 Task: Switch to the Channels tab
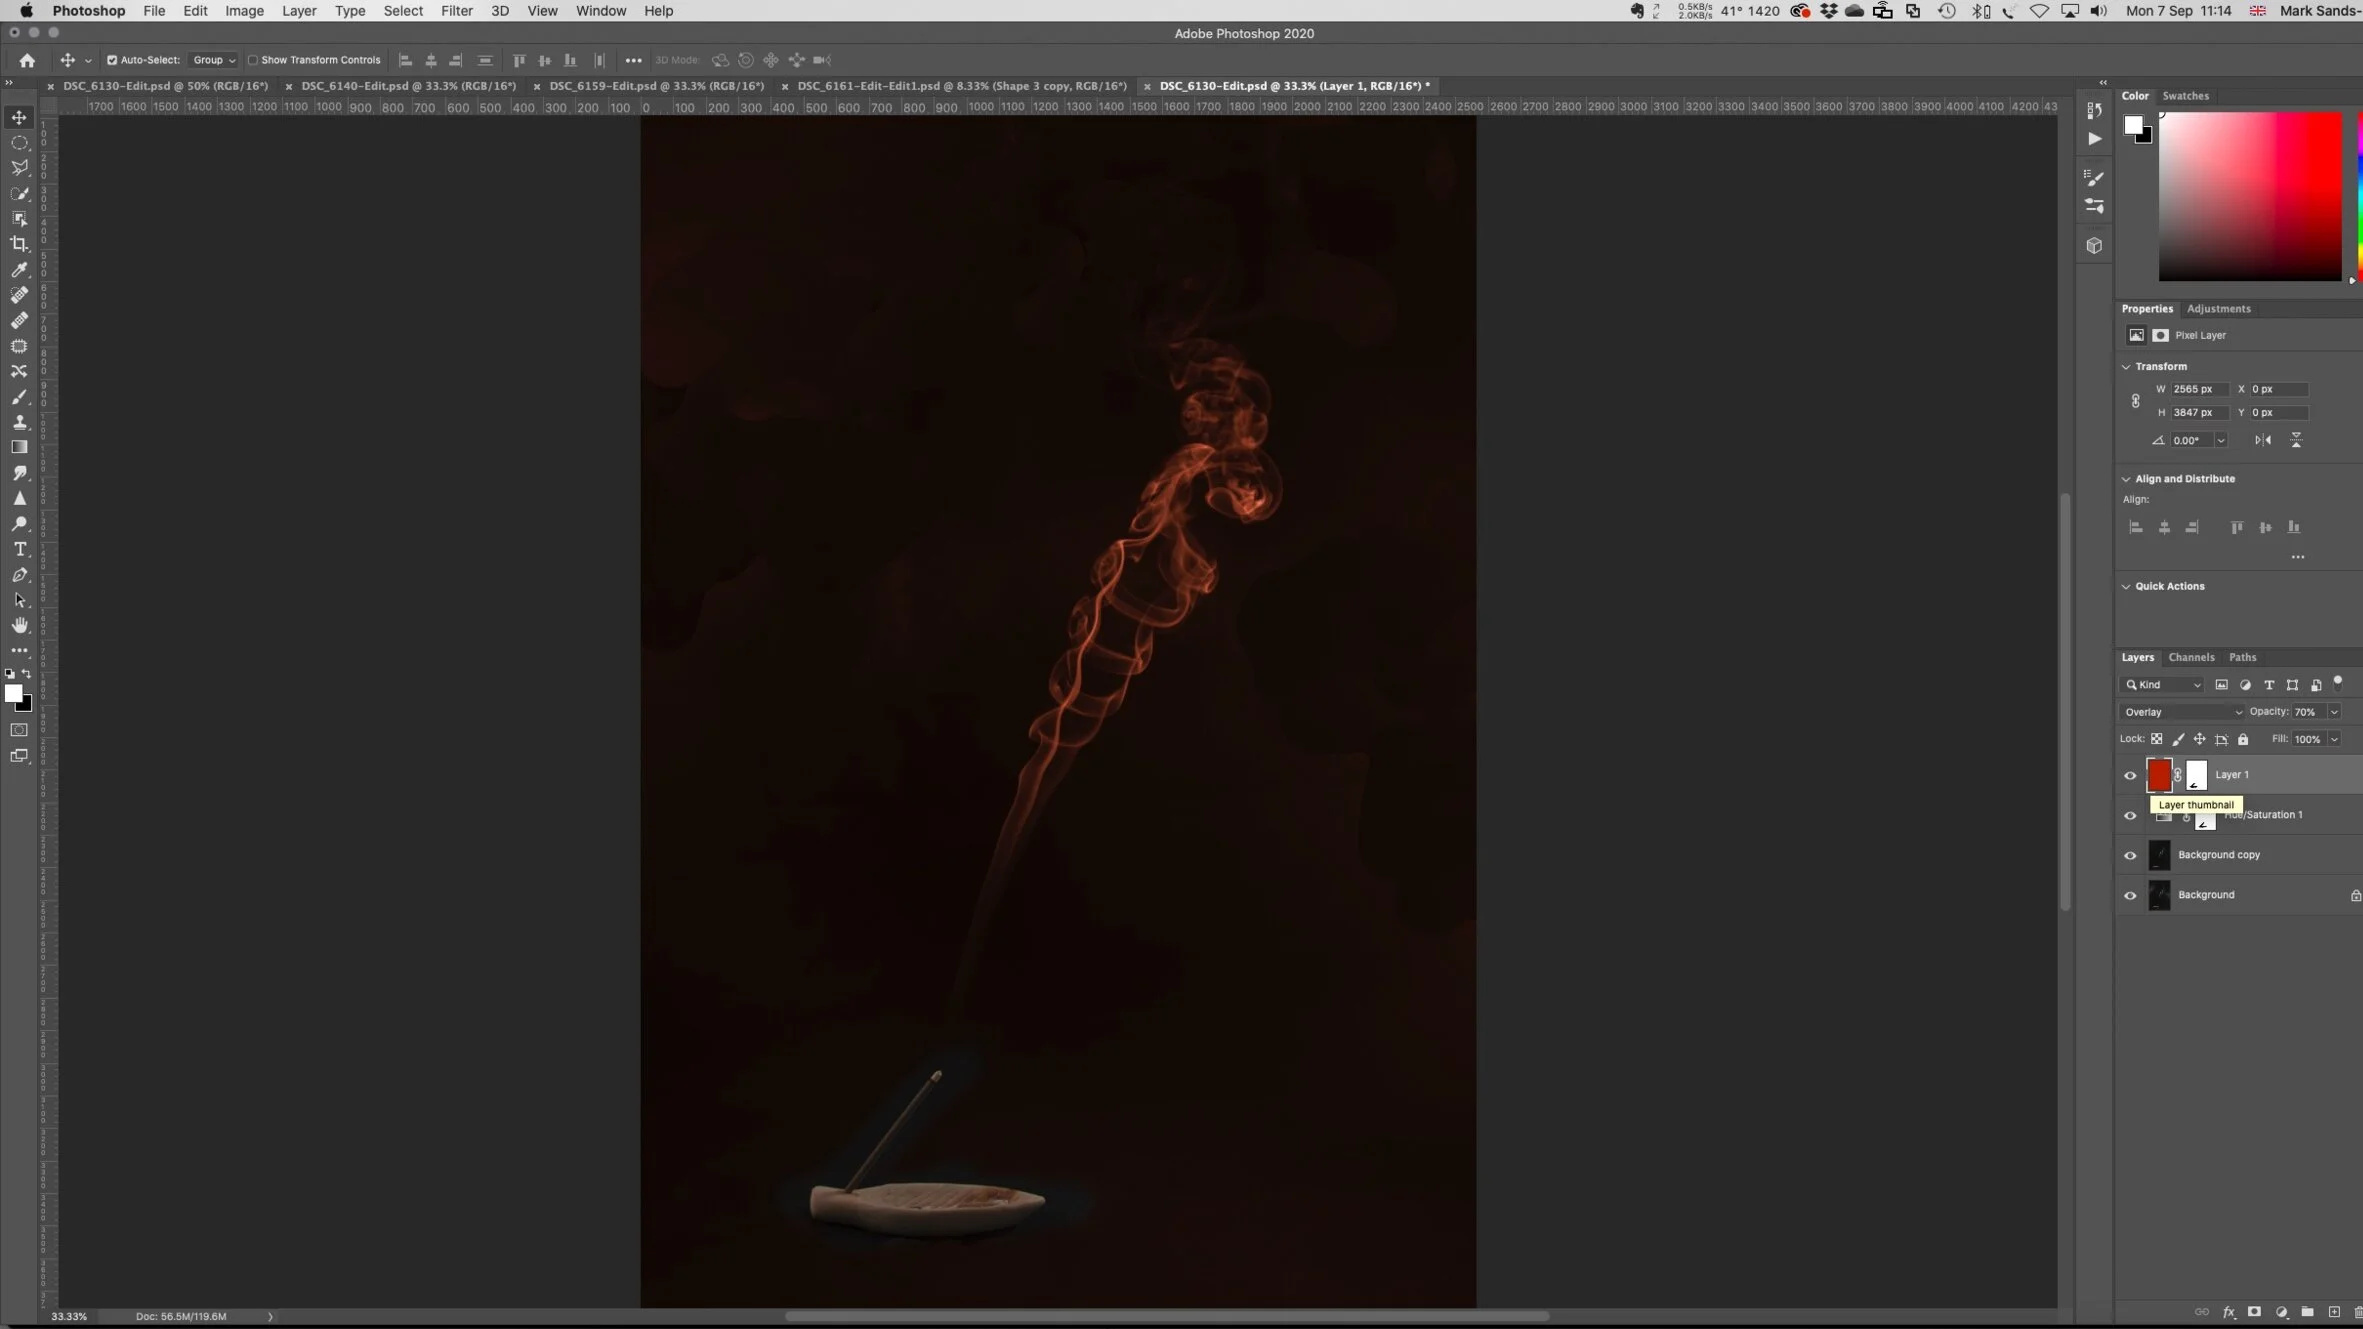[2191, 657]
